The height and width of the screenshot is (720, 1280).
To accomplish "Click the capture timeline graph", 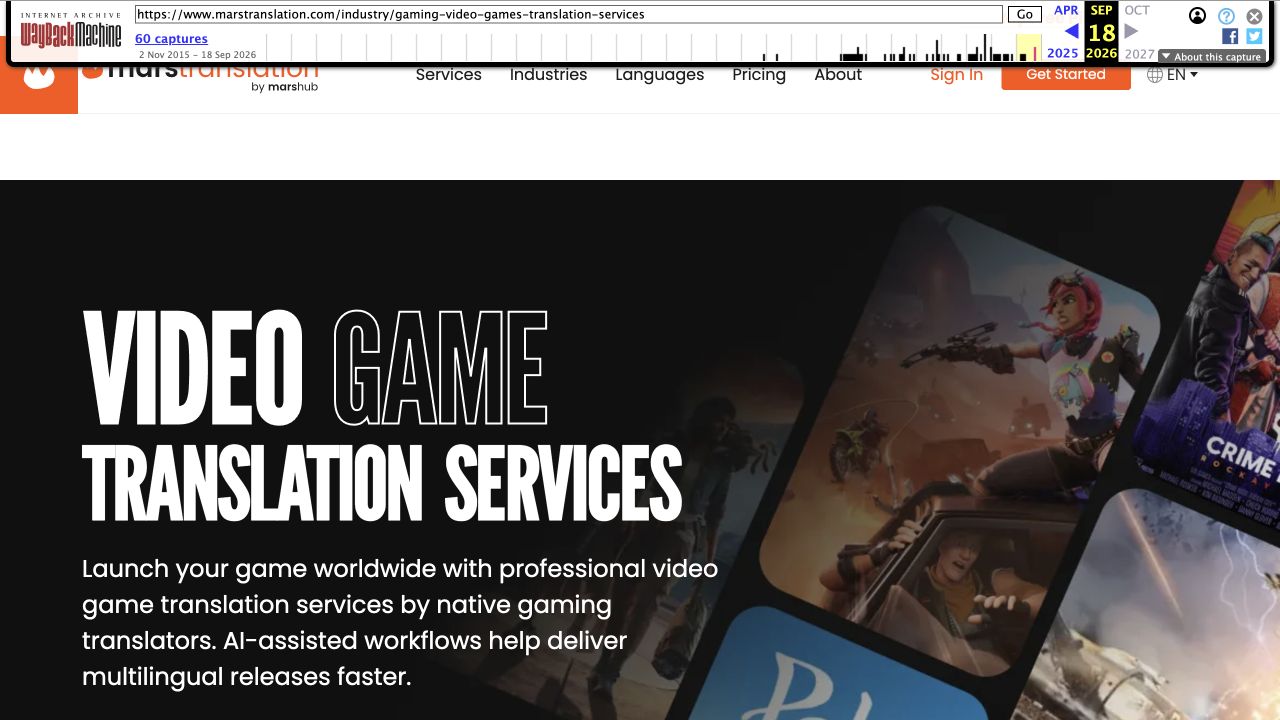I will pos(653,47).
